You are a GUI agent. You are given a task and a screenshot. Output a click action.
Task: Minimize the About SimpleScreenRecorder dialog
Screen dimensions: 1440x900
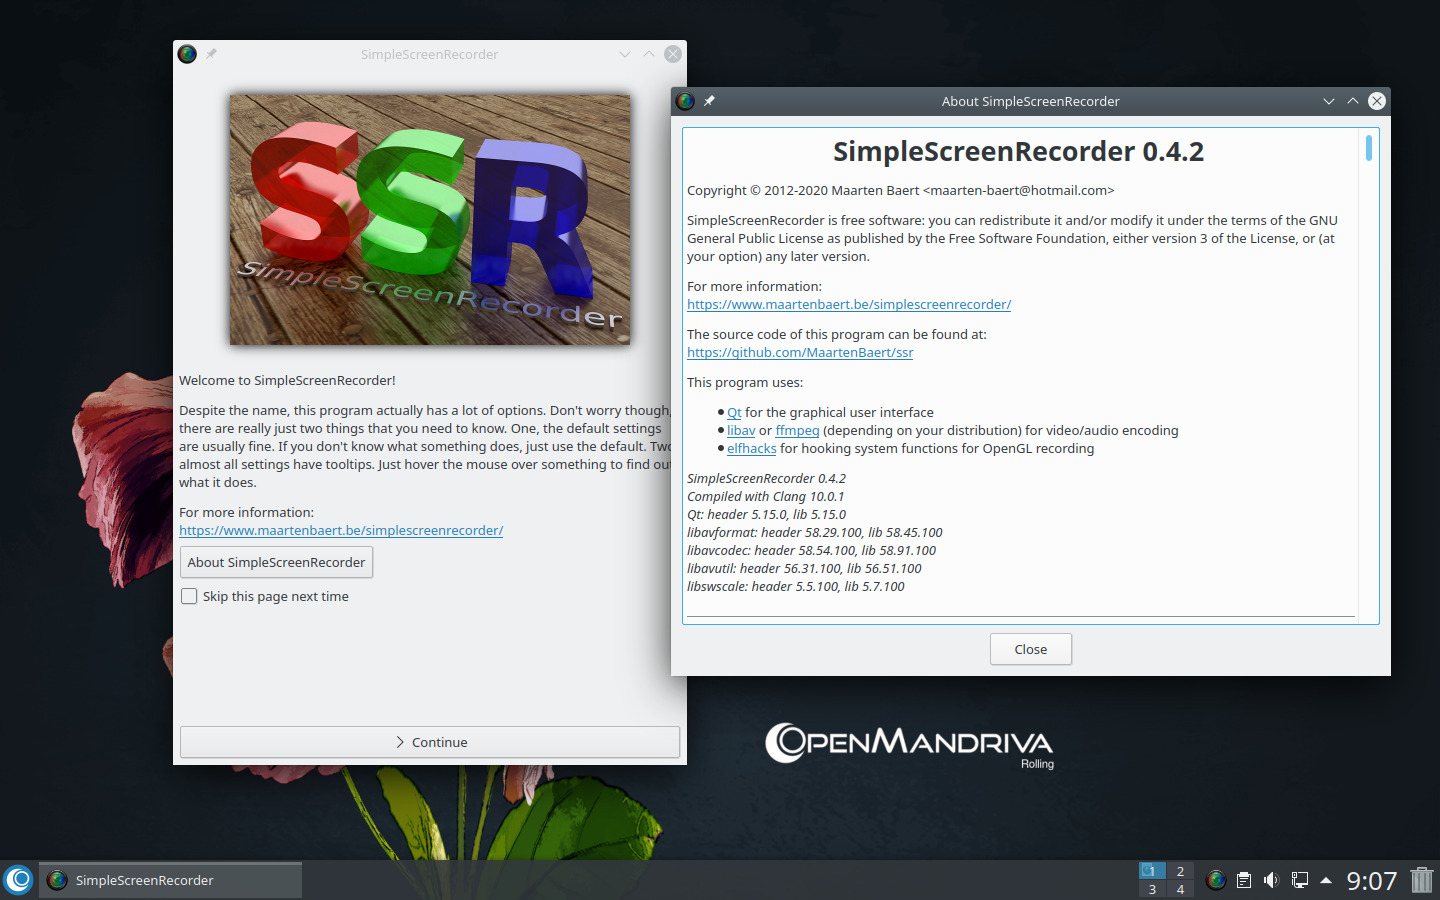tap(1329, 101)
